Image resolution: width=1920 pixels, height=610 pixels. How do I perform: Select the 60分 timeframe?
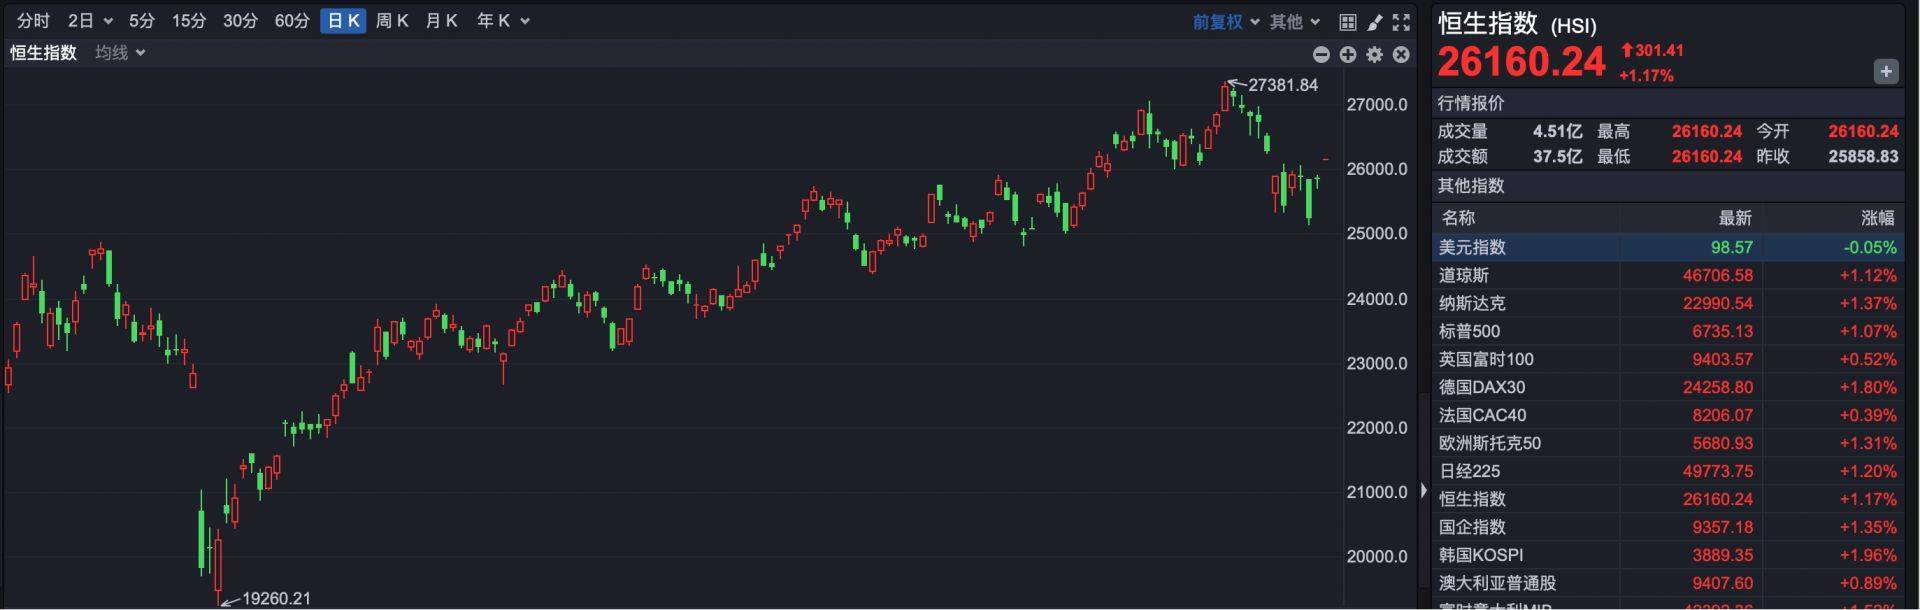(x=292, y=21)
